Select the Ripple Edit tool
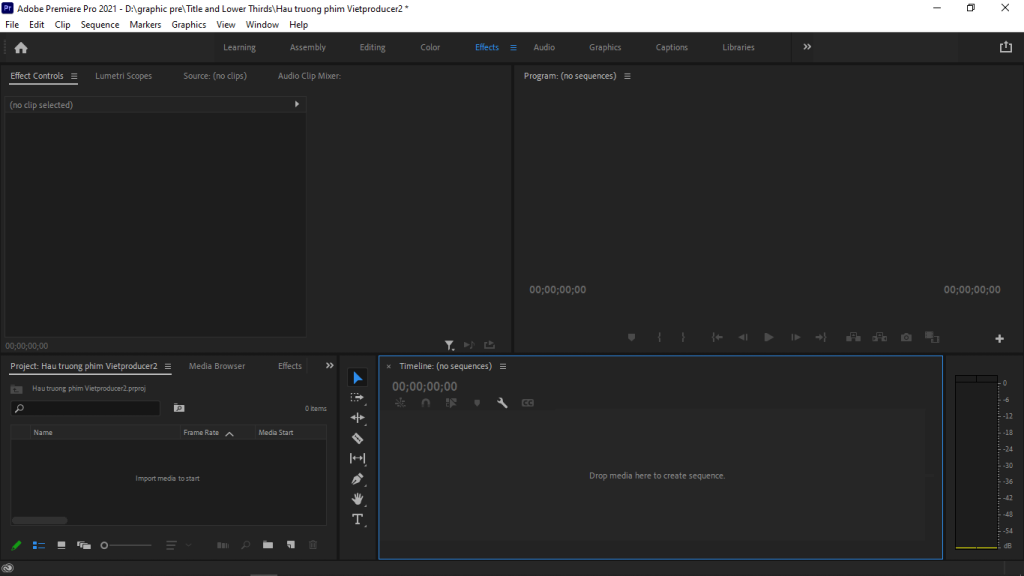Image resolution: width=1024 pixels, height=576 pixels. click(357, 417)
